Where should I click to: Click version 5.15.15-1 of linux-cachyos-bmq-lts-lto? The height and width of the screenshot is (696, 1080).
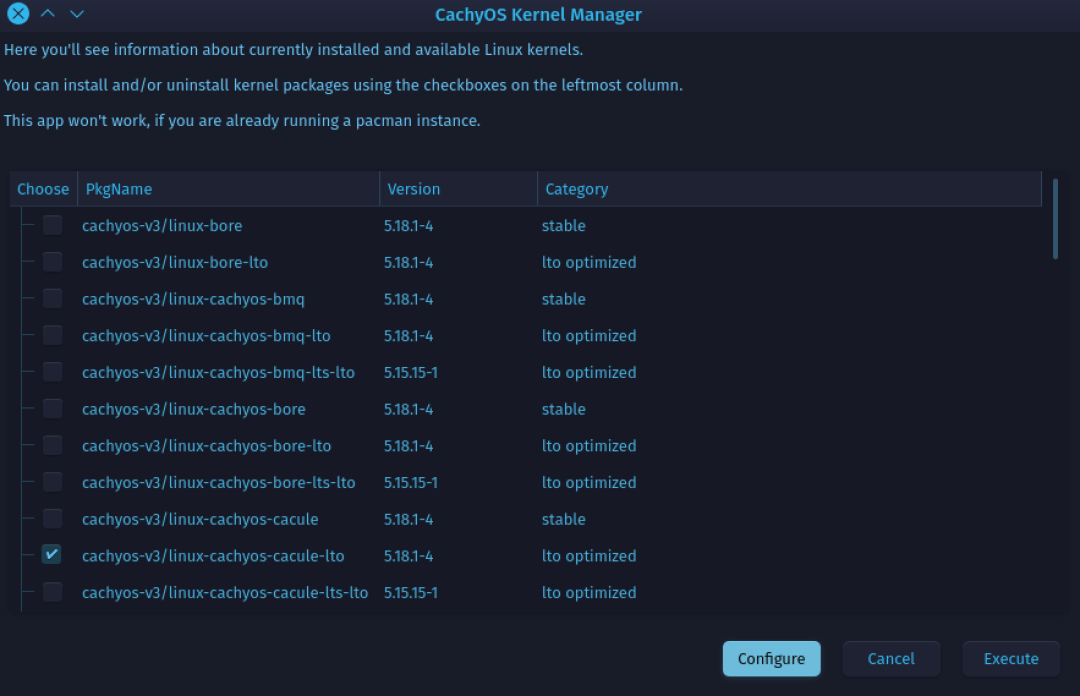[411, 372]
